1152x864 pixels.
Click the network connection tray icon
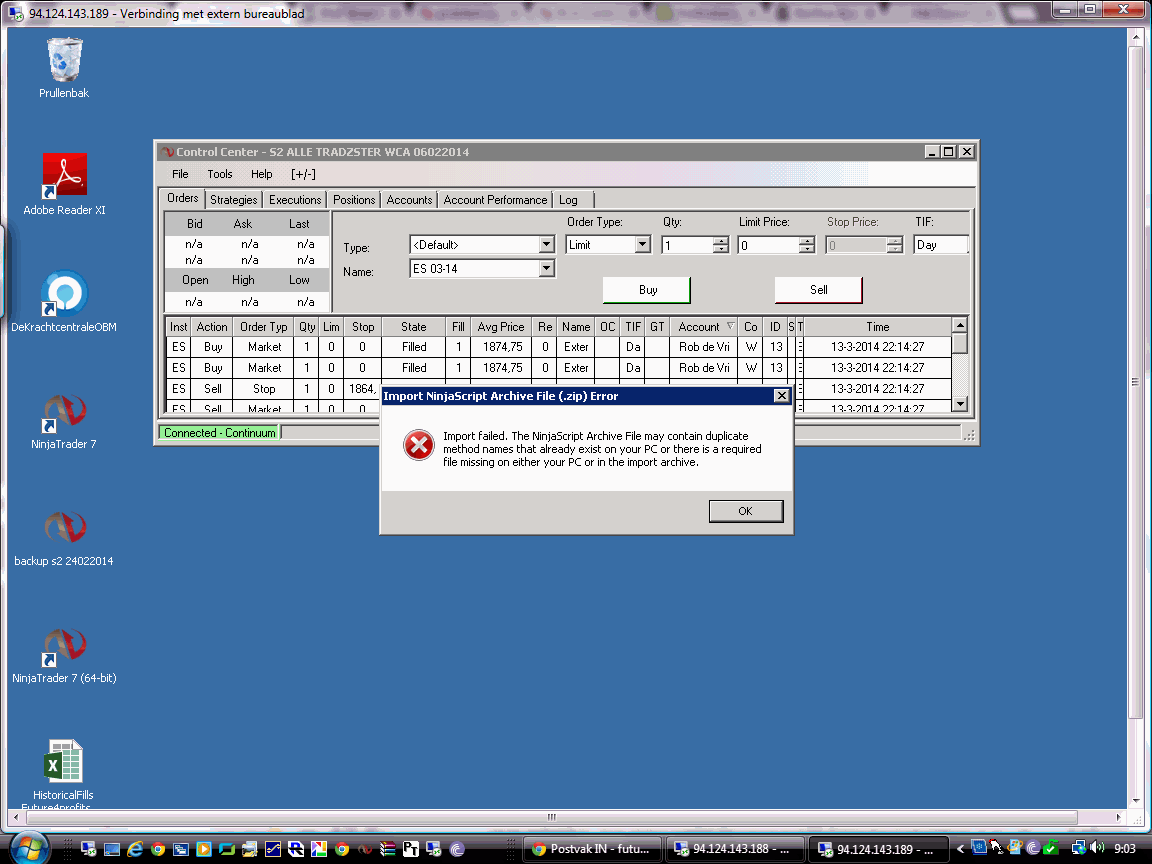[x=1079, y=848]
